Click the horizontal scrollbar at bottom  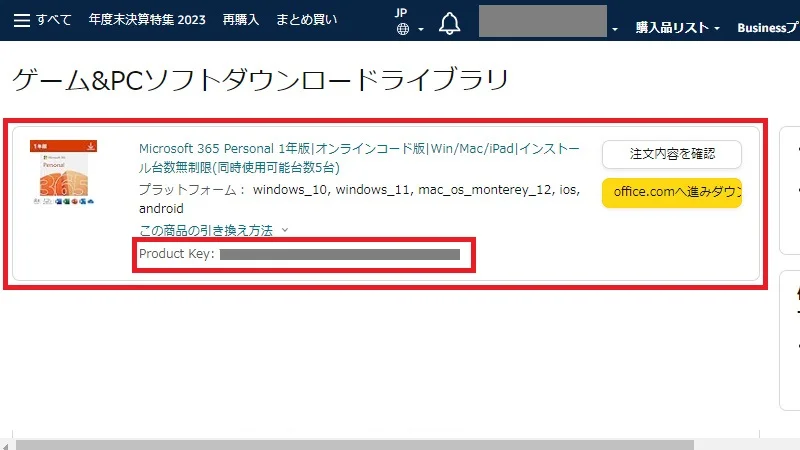355,445
